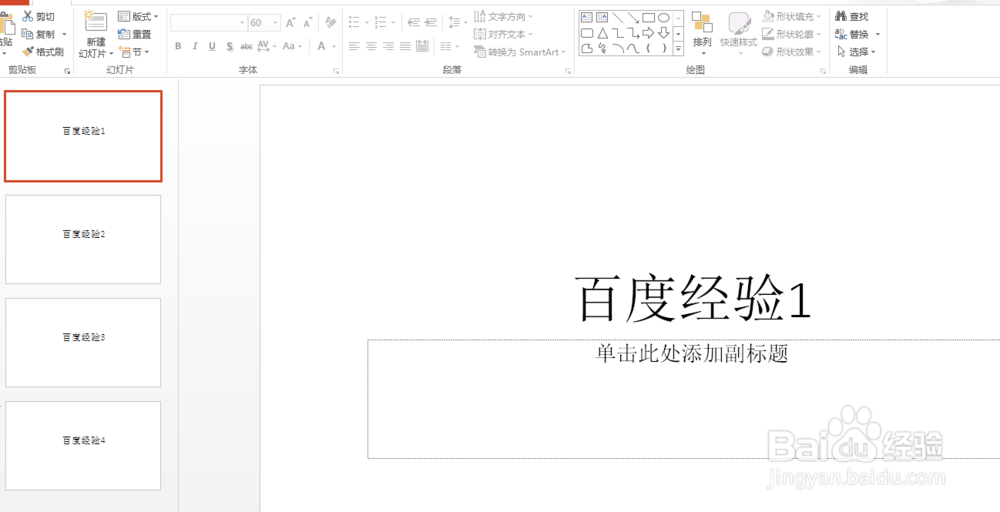Viewport: 1000px width, 512px height.
Task: Select the Down Arrow block shape
Action: (663, 33)
